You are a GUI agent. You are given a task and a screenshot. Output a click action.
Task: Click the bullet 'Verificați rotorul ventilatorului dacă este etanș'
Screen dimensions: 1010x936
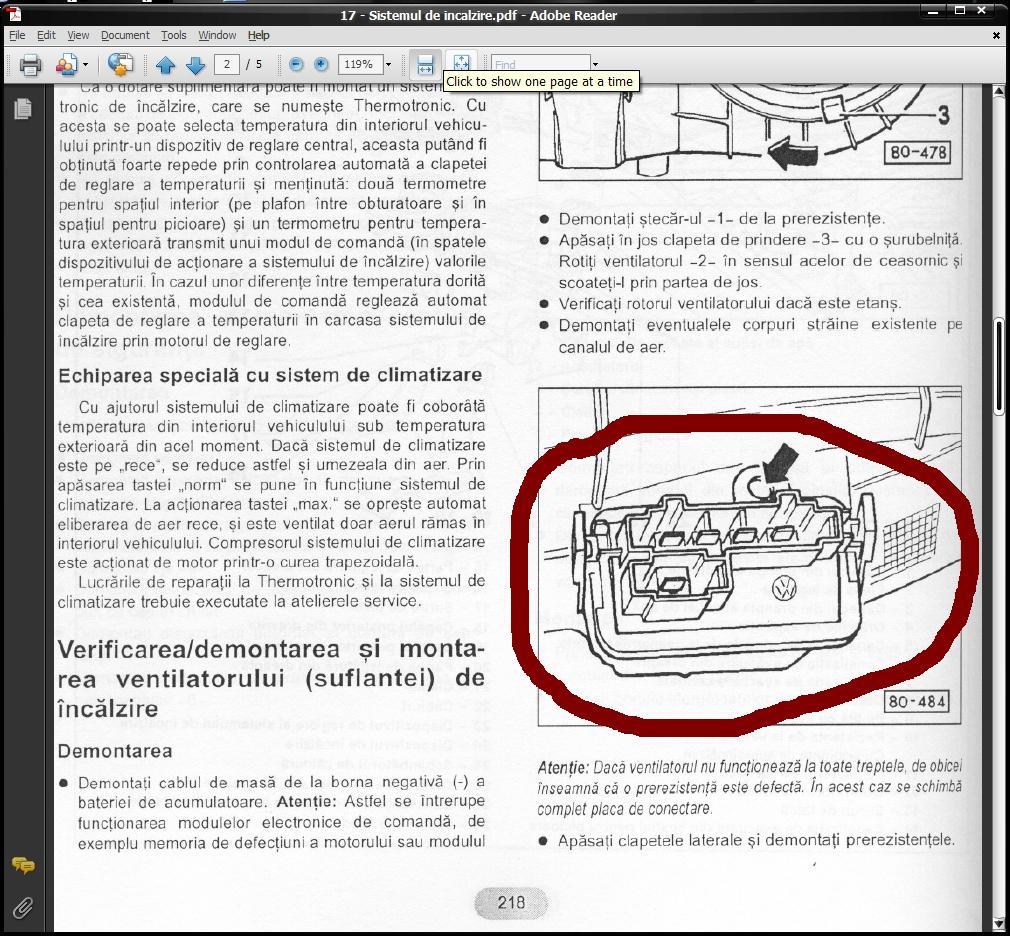[729, 303]
